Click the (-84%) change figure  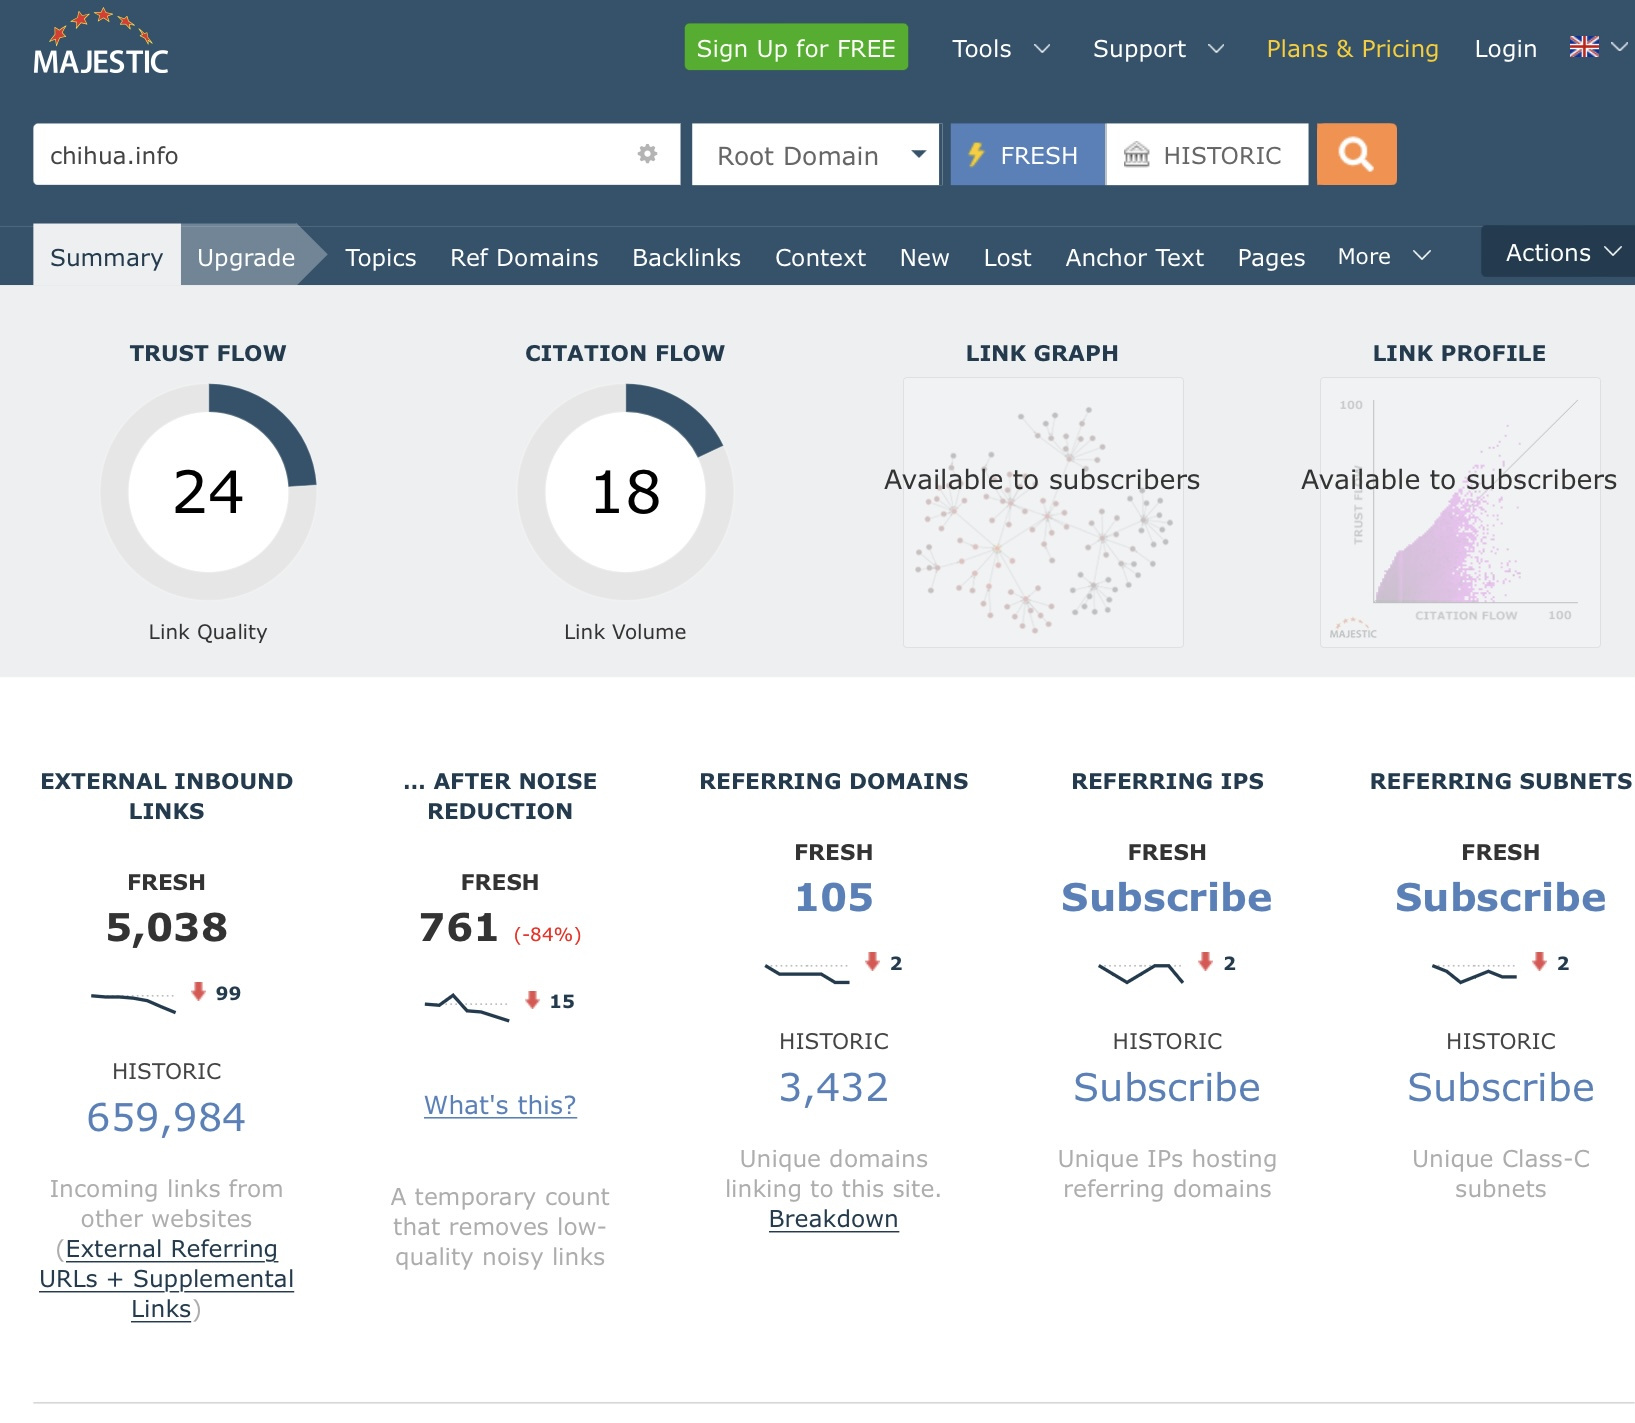click(547, 934)
